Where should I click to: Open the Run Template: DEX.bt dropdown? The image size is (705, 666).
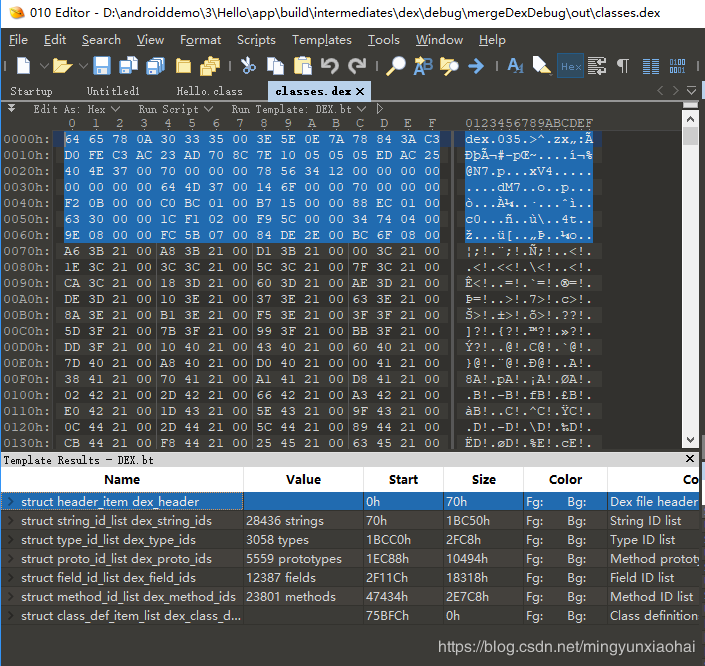click(298, 109)
